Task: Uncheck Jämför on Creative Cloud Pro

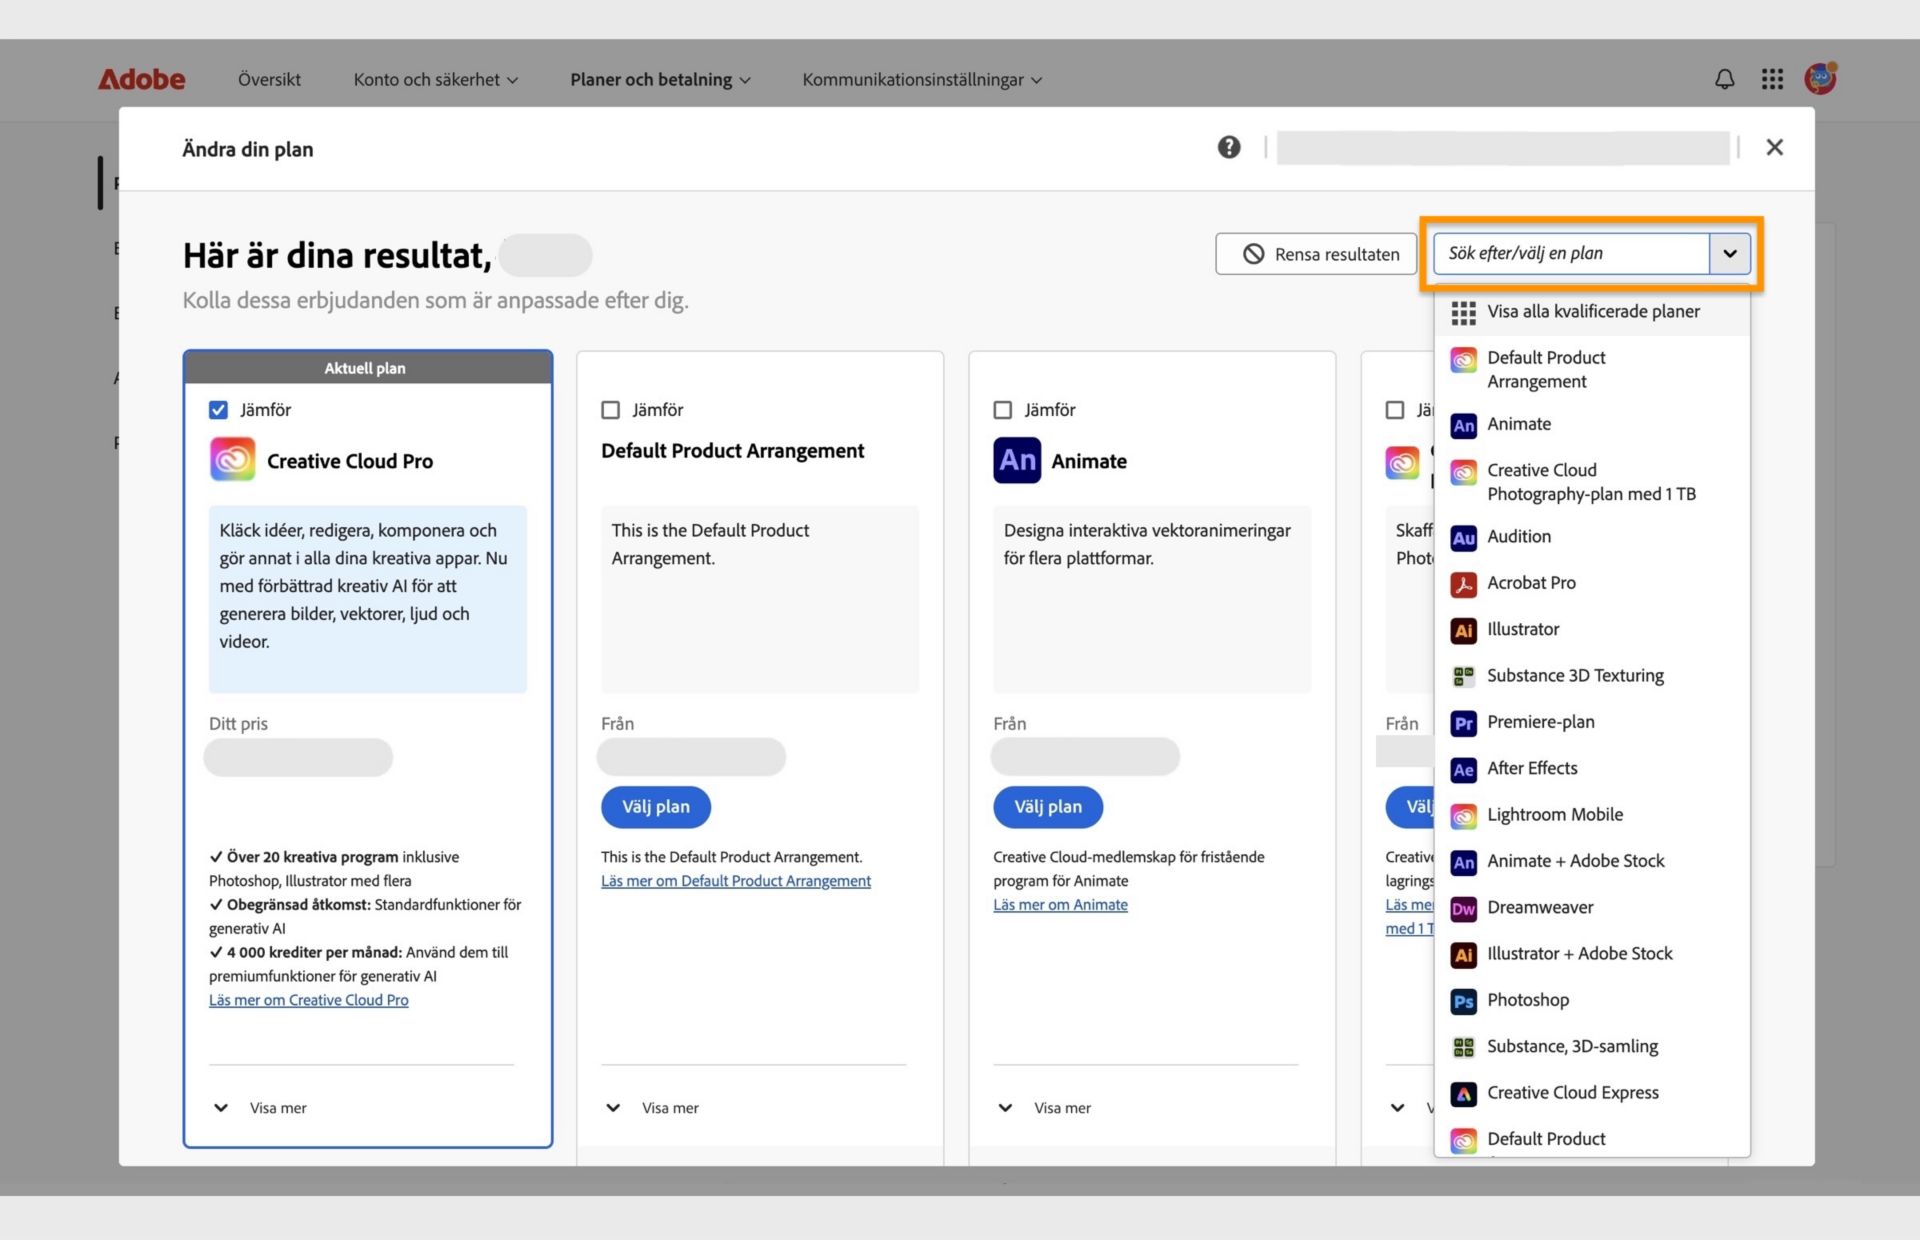Action: coord(218,410)
